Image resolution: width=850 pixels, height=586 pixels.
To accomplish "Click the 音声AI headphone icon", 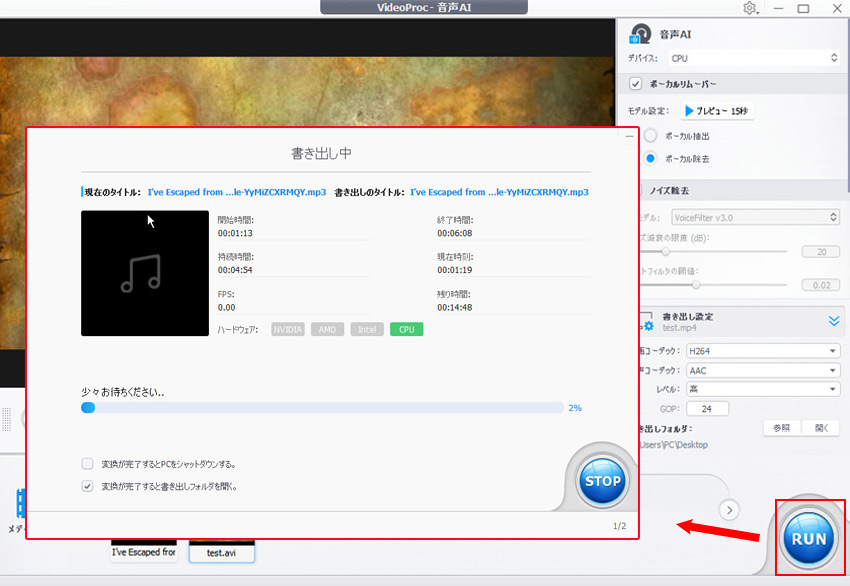I will tap(641, 35).
